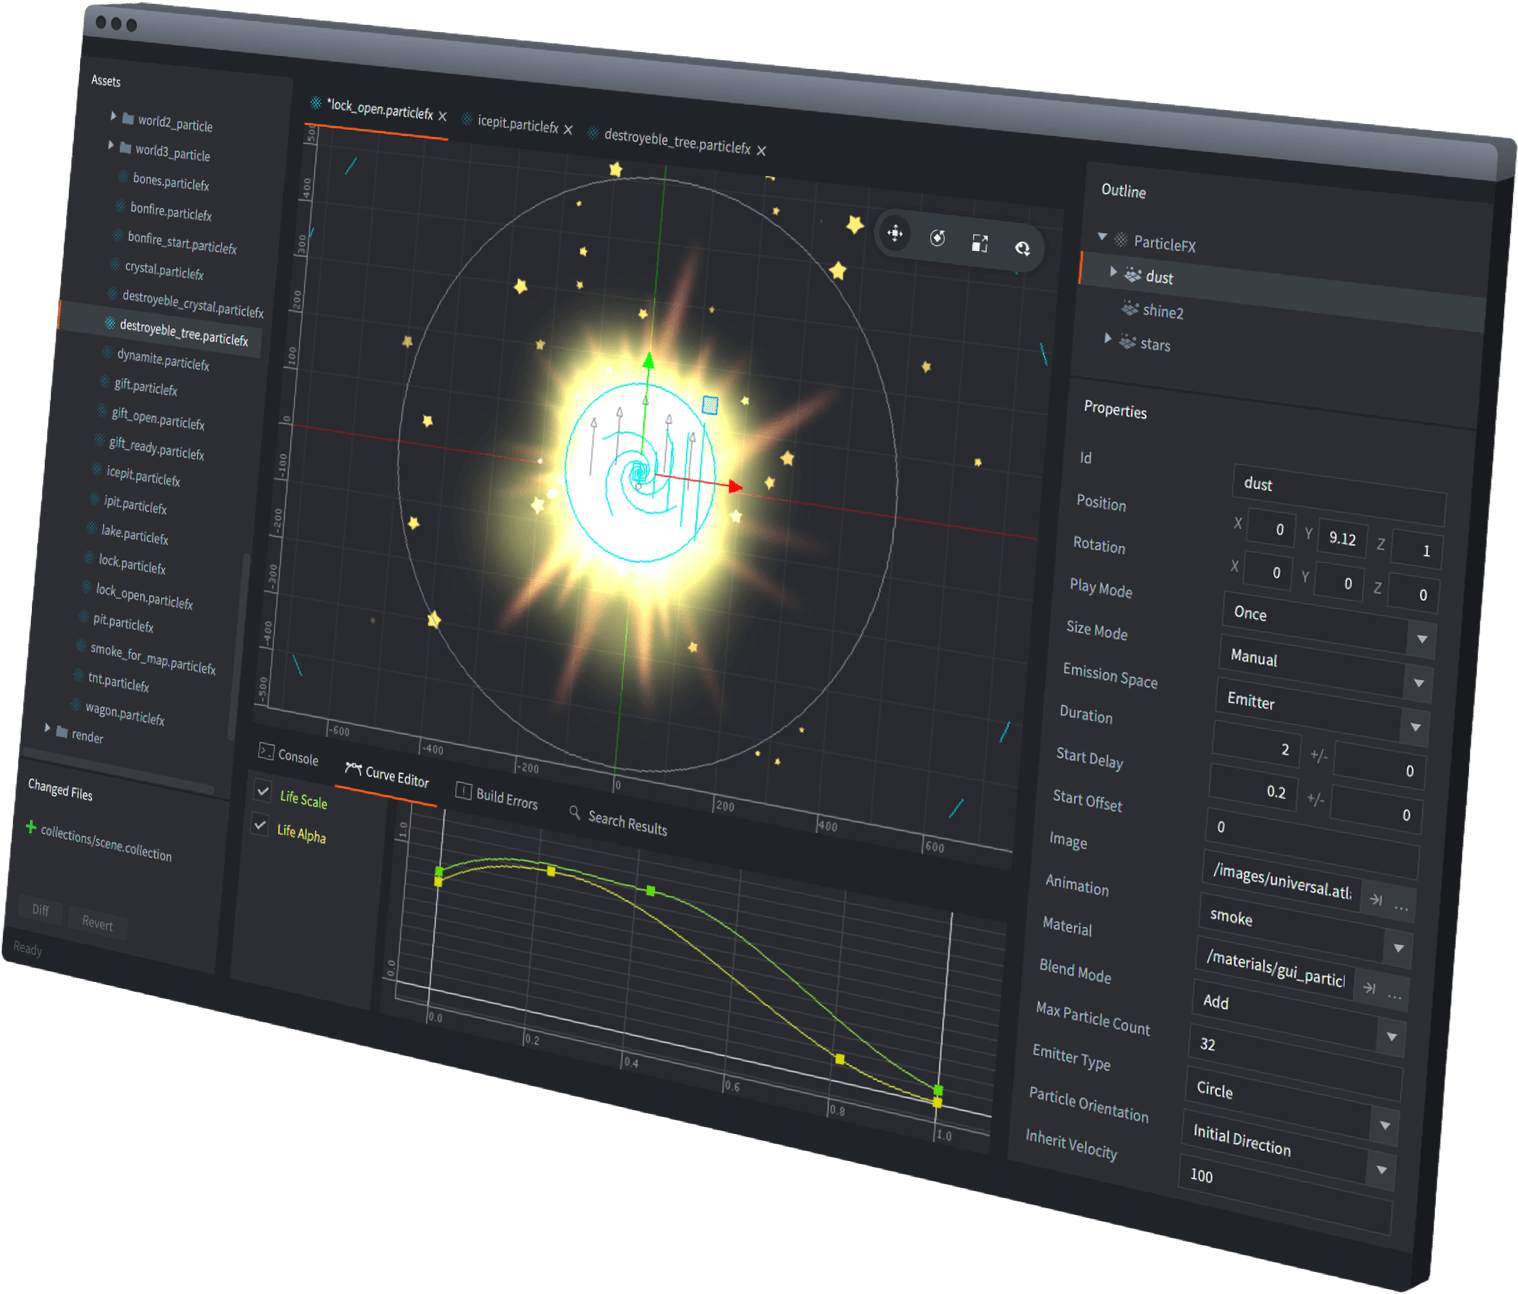The image size is (1518, 1294).
Task: Toggle the Life Alpha checkbox
Action: [x=262, y=824]
